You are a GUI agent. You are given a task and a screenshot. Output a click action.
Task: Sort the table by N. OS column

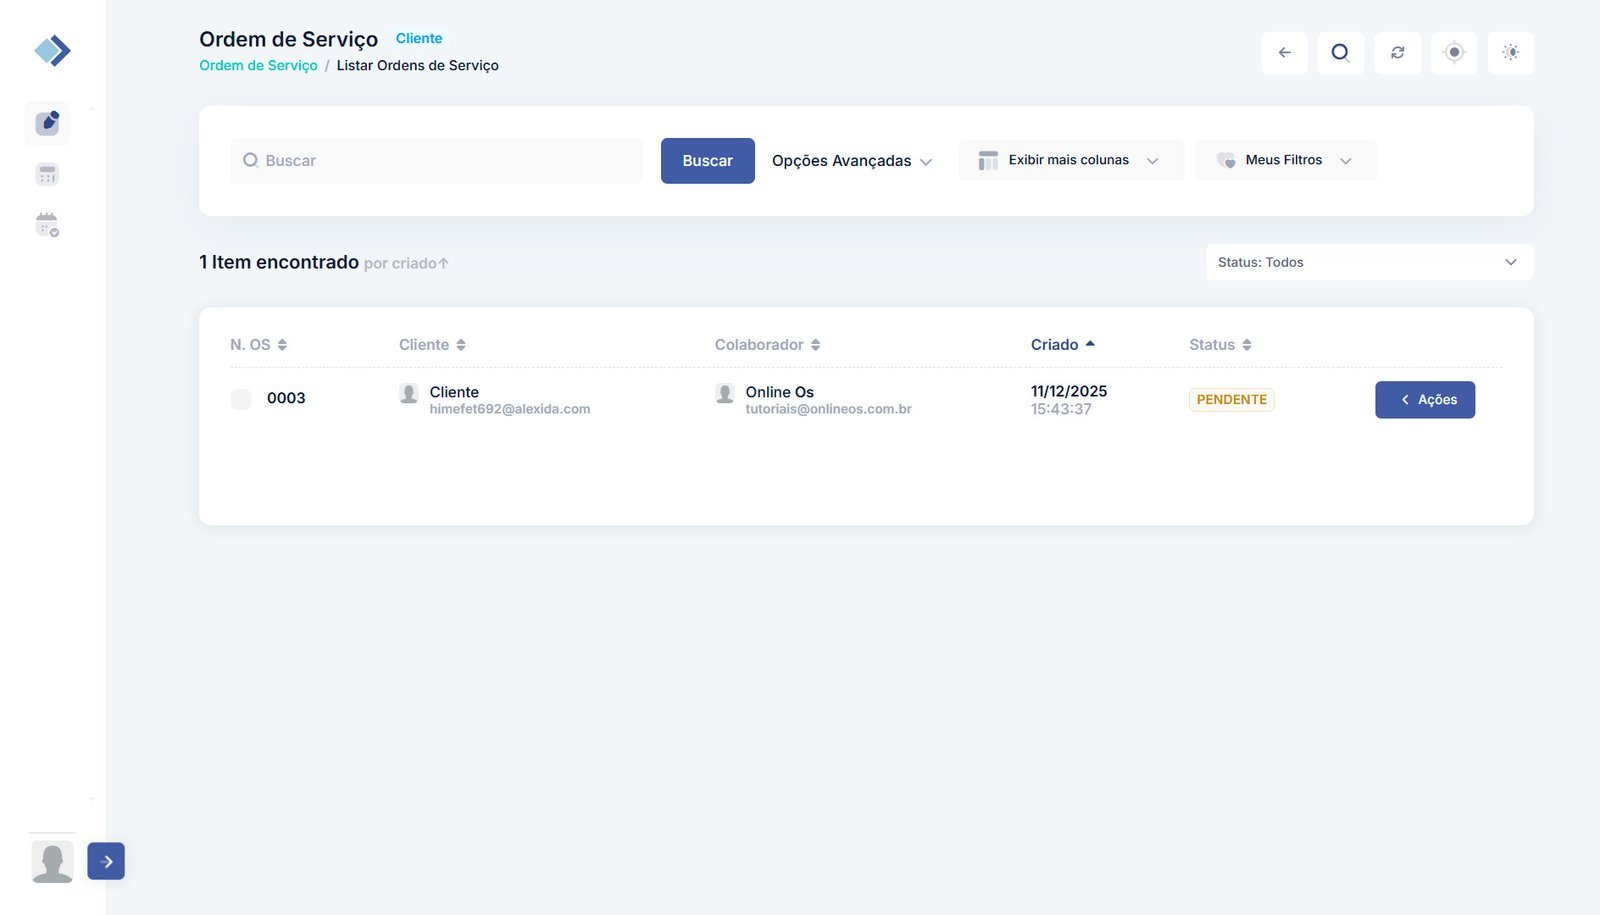[259, 345]
